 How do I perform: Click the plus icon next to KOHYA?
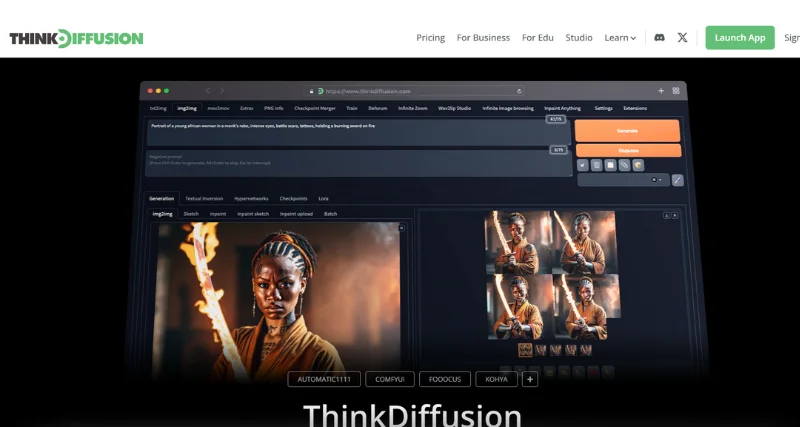pos(530,379)
